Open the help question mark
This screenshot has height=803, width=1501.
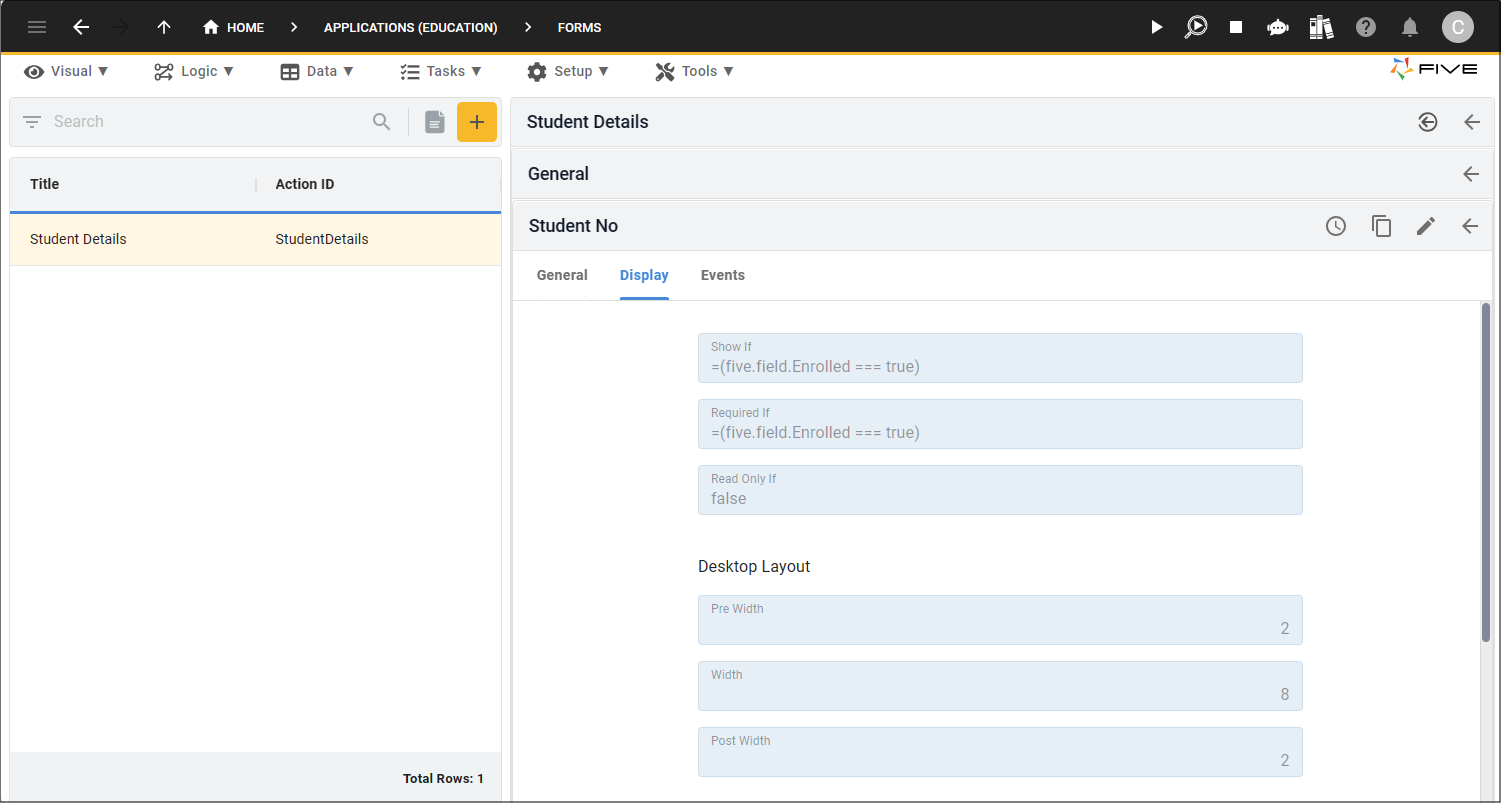coord(1366,27)
